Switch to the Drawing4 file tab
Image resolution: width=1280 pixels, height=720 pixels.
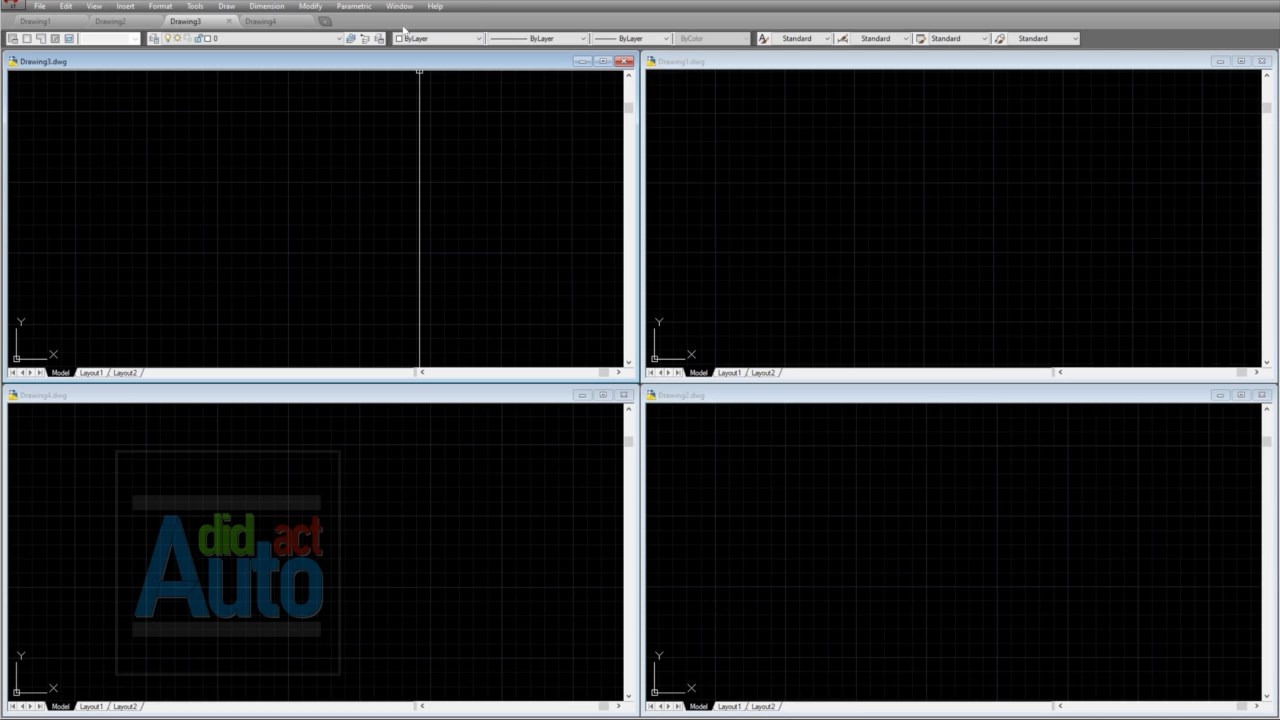[260, 21]
